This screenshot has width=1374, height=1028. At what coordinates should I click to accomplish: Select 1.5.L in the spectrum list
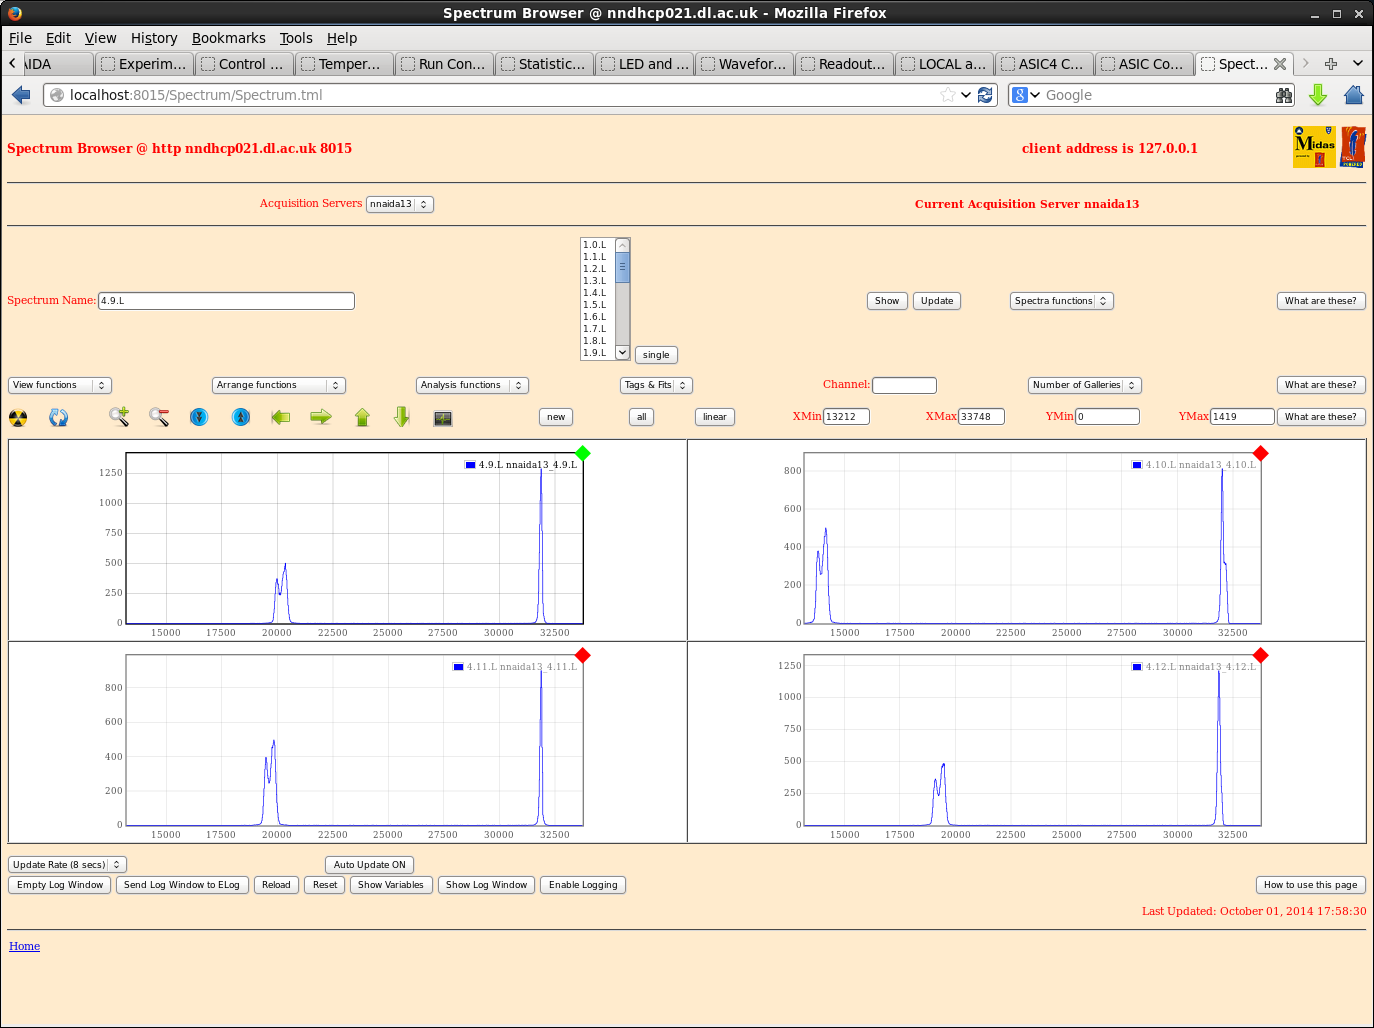597,305
